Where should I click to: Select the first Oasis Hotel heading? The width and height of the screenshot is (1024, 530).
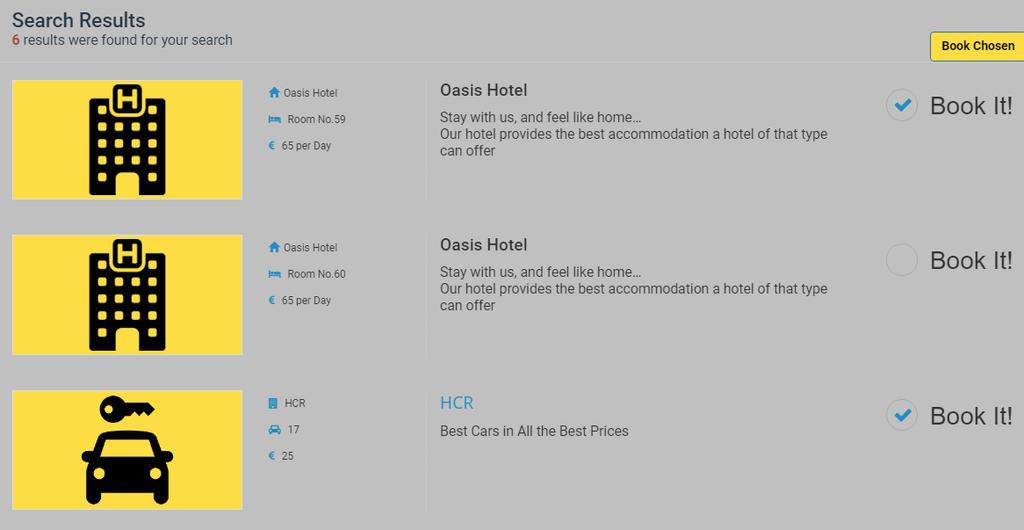point(483,90)
